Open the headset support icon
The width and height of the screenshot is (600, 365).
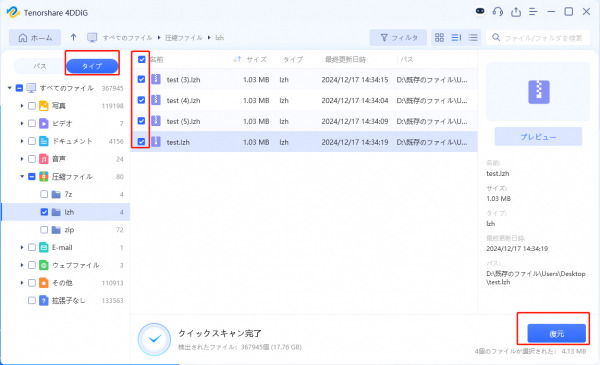[498, 12]
